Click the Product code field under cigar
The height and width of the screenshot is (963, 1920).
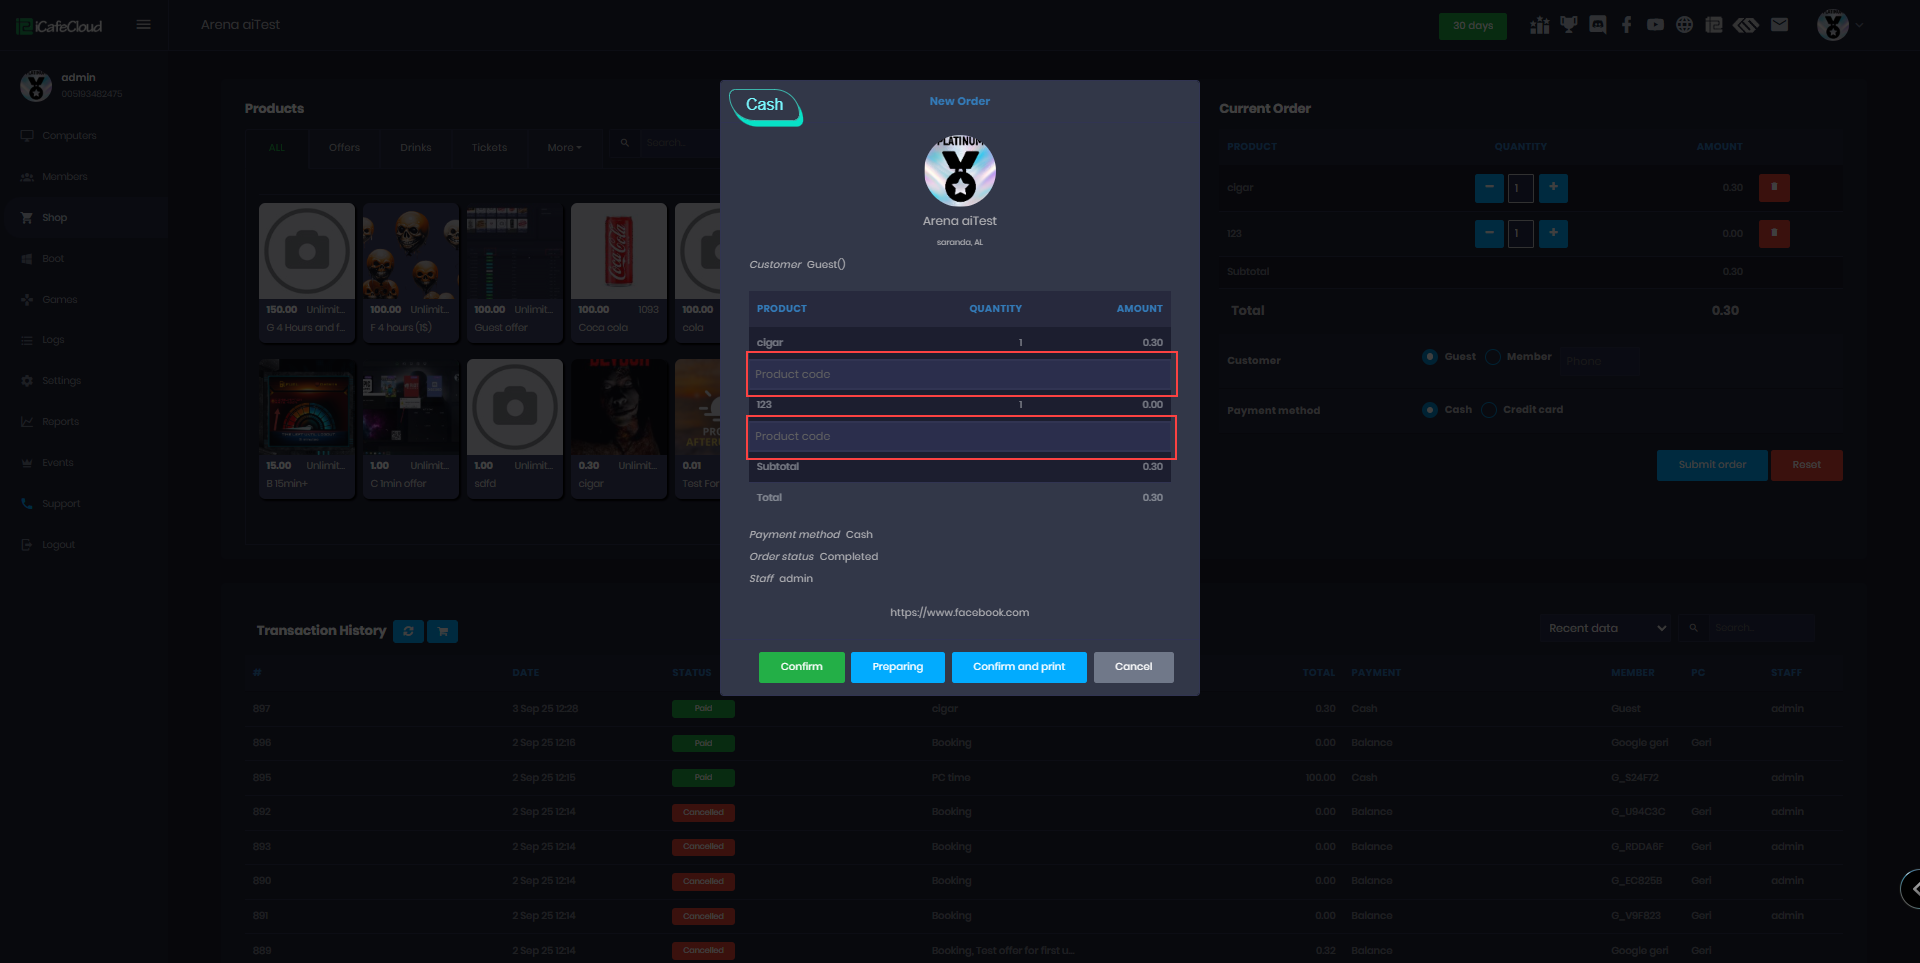(960, 374)
